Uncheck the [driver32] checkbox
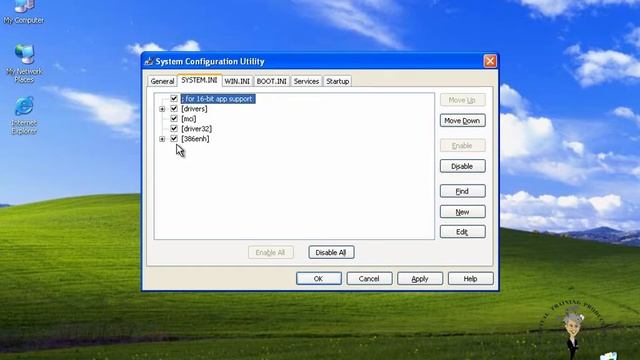640x360 pixels. point(174,129)
